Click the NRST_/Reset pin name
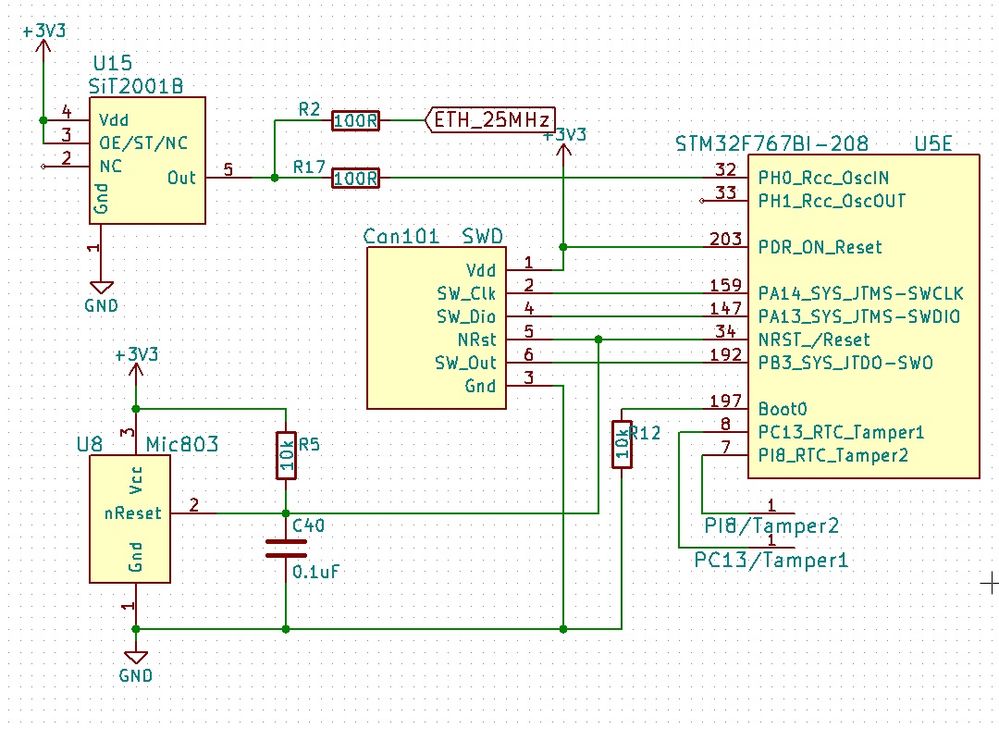Image resolution: width=999 pixels, height=729 pixels. tap(814, 340)
